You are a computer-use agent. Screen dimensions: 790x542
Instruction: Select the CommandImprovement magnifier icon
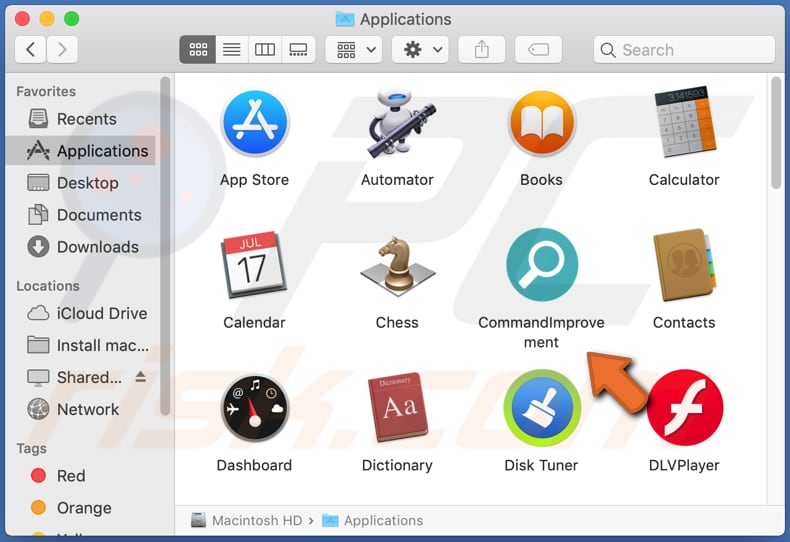(x=542, y=265)
